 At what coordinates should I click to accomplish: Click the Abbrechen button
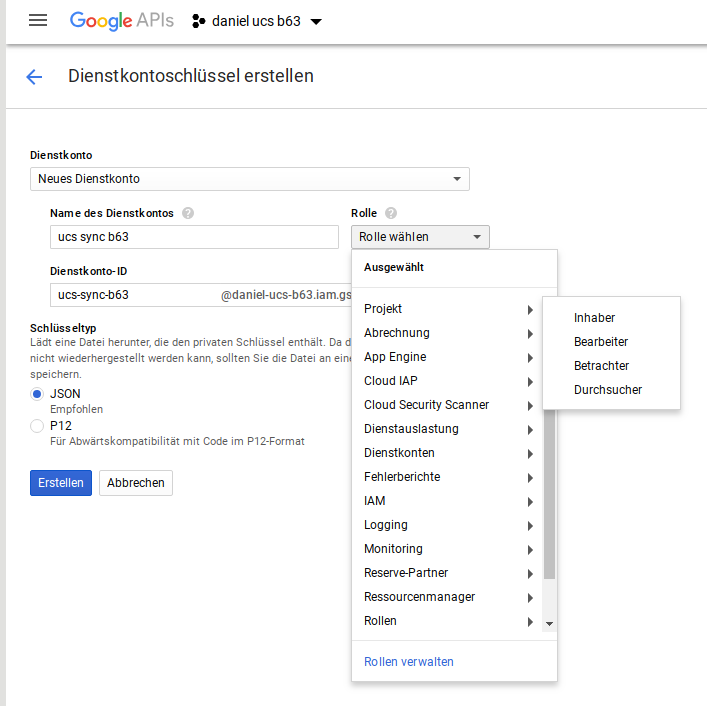point(135,483)
